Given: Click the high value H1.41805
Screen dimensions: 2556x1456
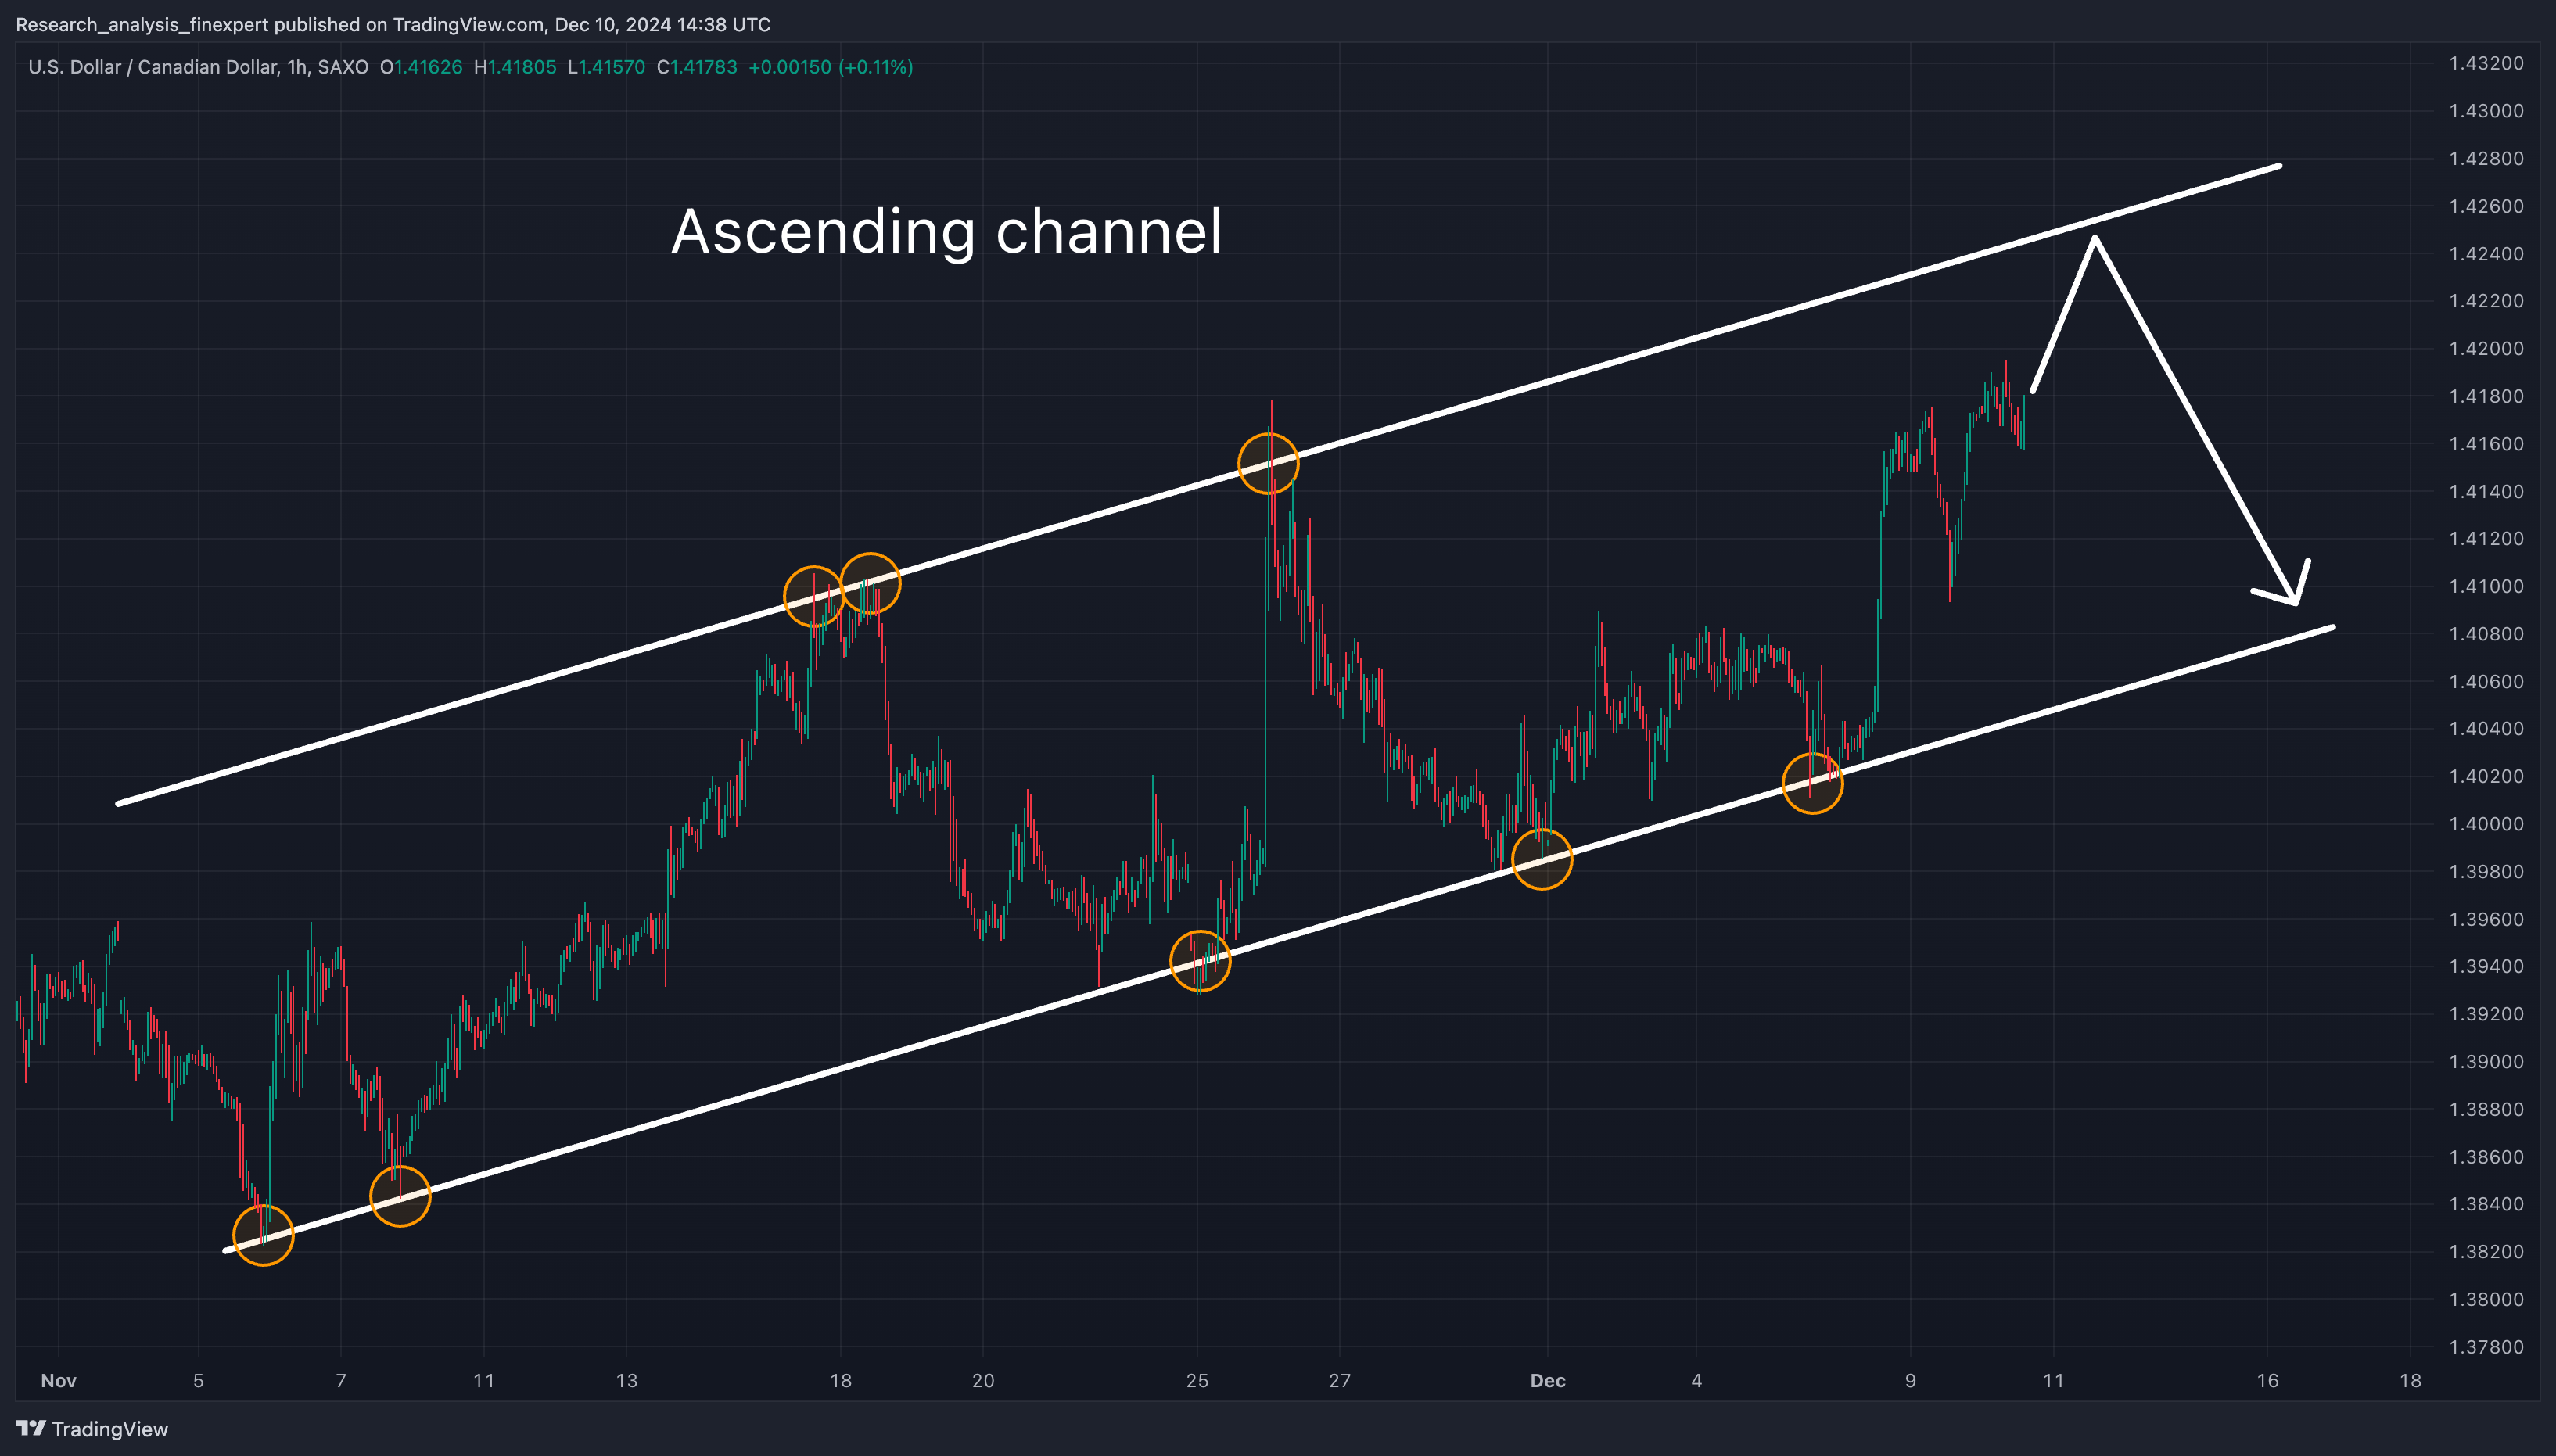Looking at the screenshot, I should (515, 67).
